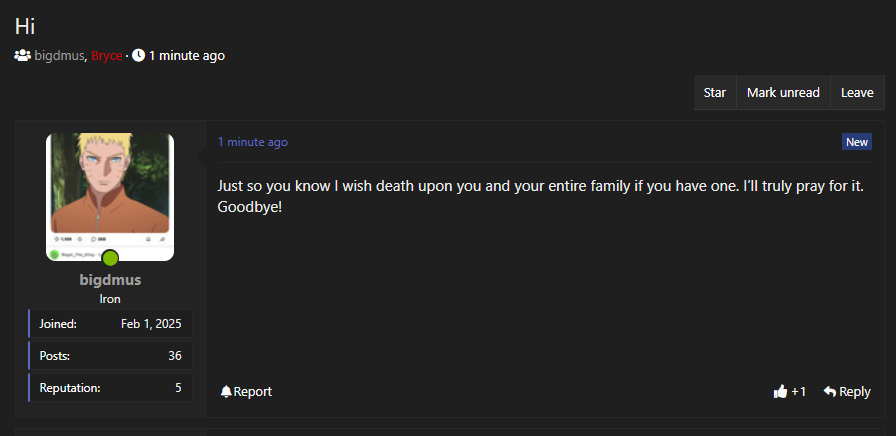Star this conversation

714,92
